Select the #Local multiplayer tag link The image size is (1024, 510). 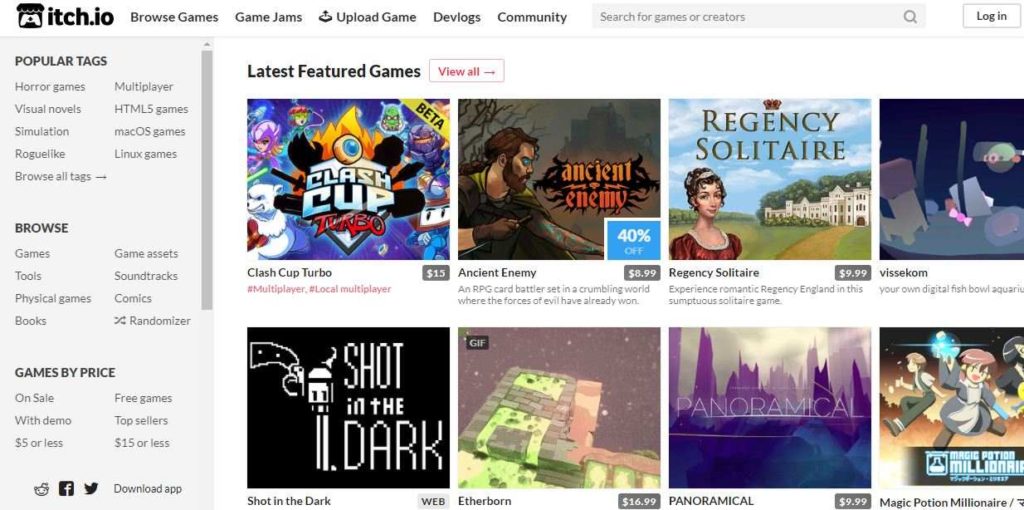350,289
